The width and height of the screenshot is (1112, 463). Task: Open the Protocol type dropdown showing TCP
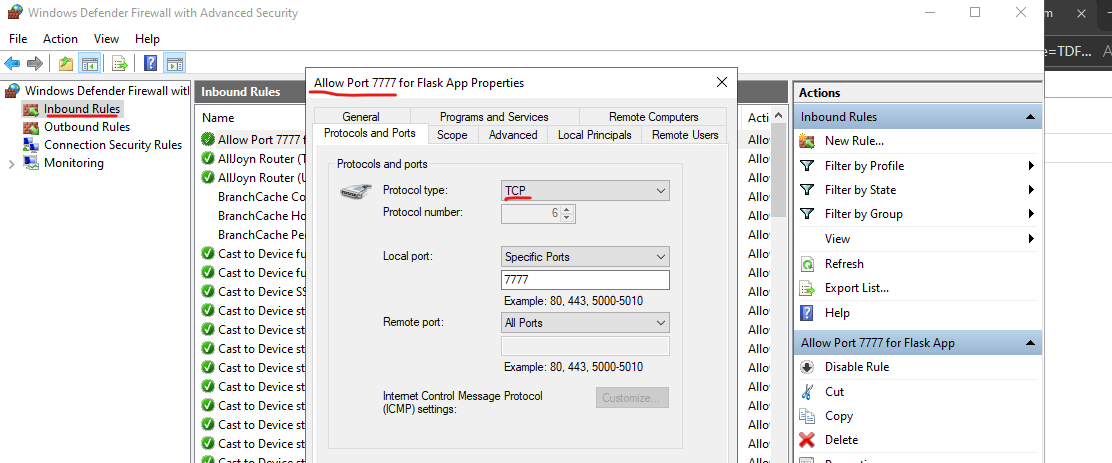585,191
